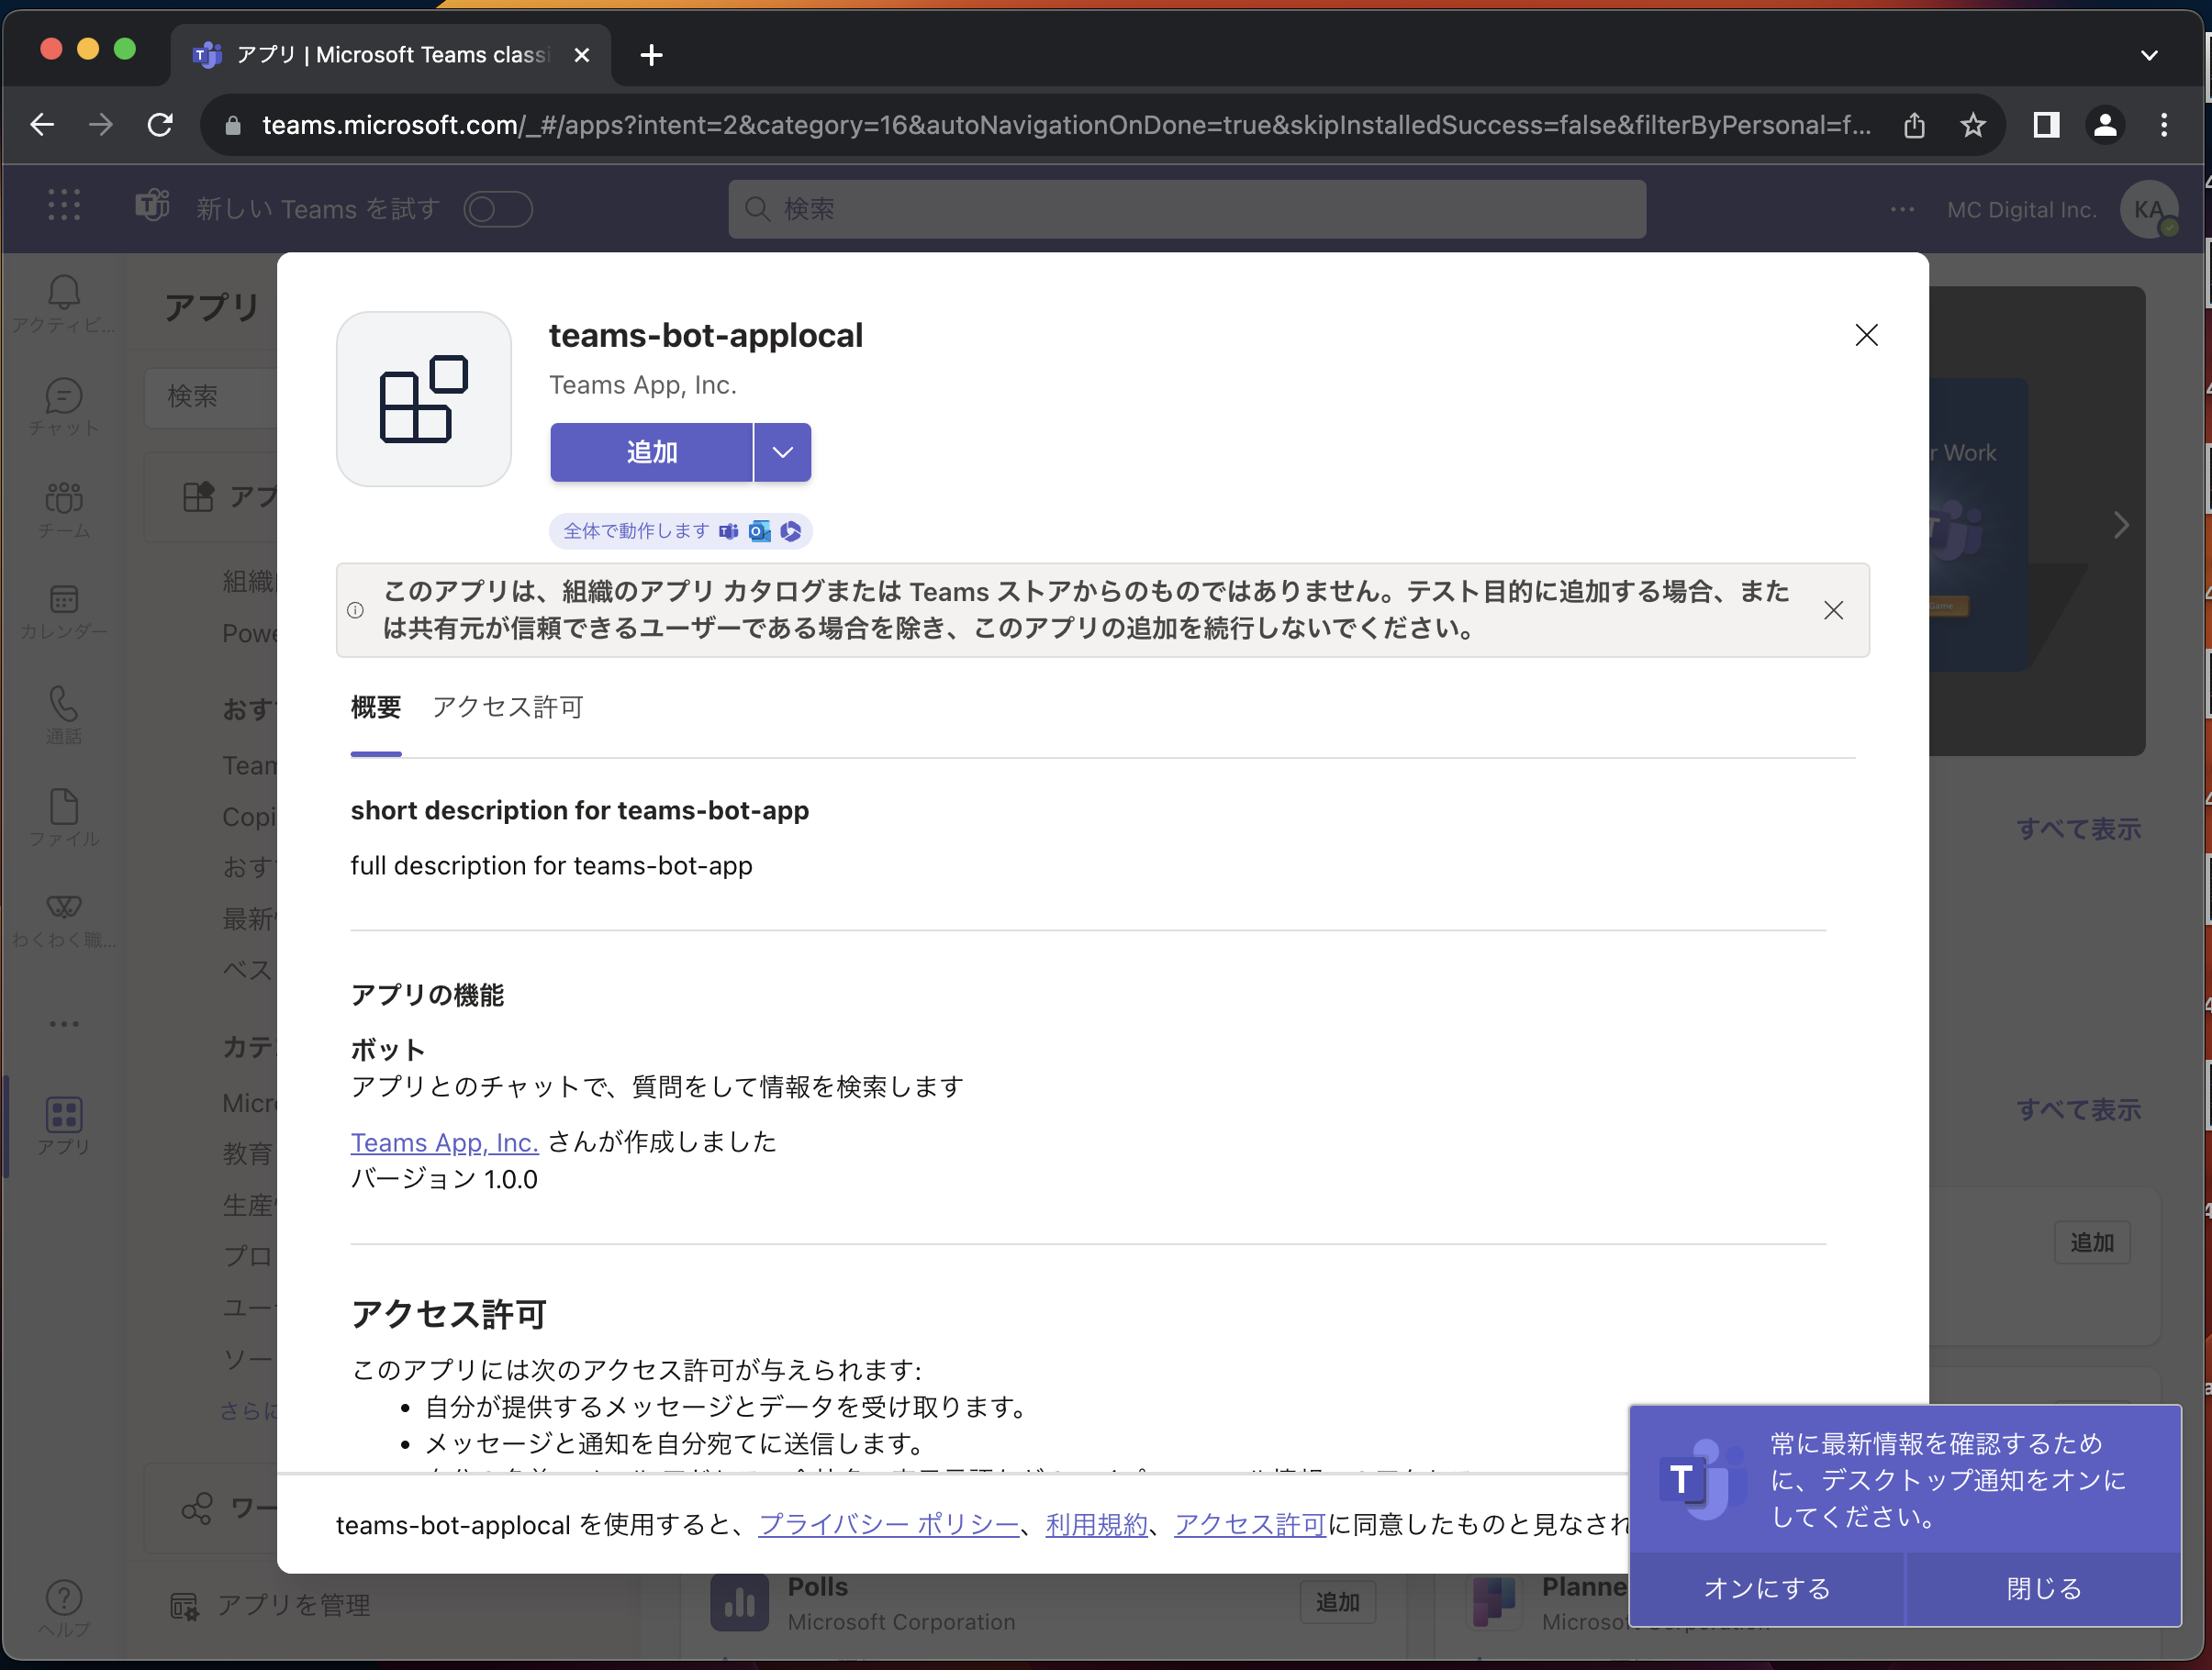Image resolution: width=2212 pixels, height=1670 pixels.
Task: Close the Microsoft Teams browser tab
Action: [x=581, y=55]
